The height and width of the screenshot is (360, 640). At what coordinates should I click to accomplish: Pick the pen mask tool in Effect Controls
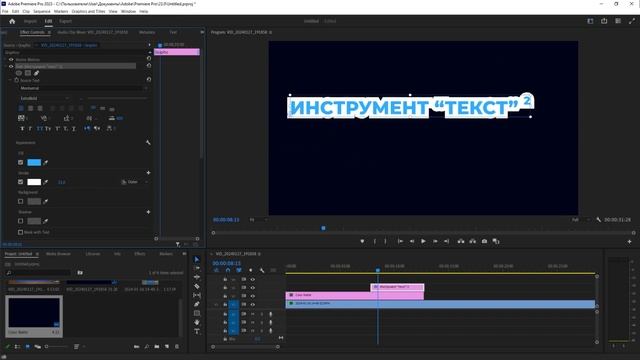coord(36,73)
